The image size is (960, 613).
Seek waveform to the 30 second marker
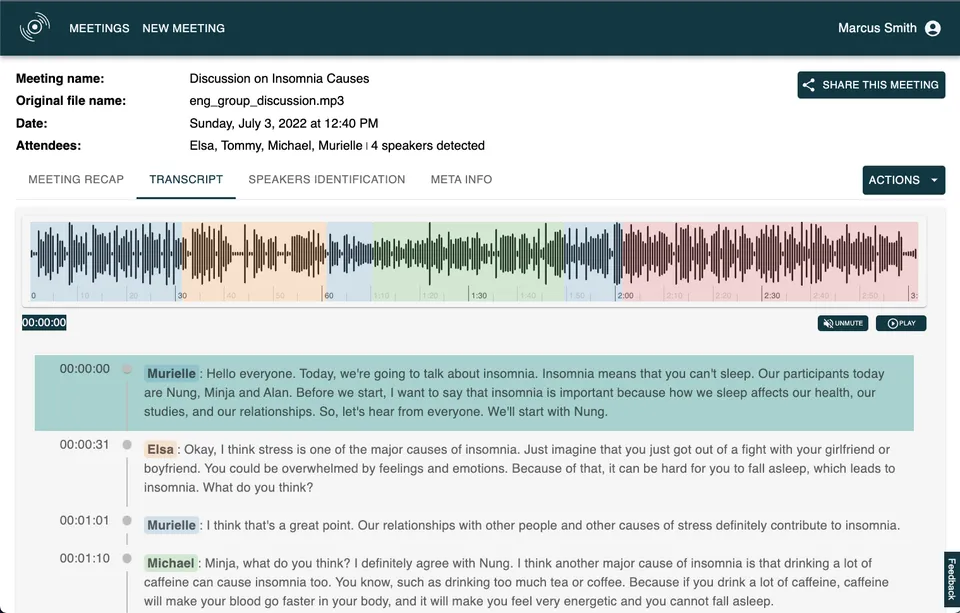point(182,295)
